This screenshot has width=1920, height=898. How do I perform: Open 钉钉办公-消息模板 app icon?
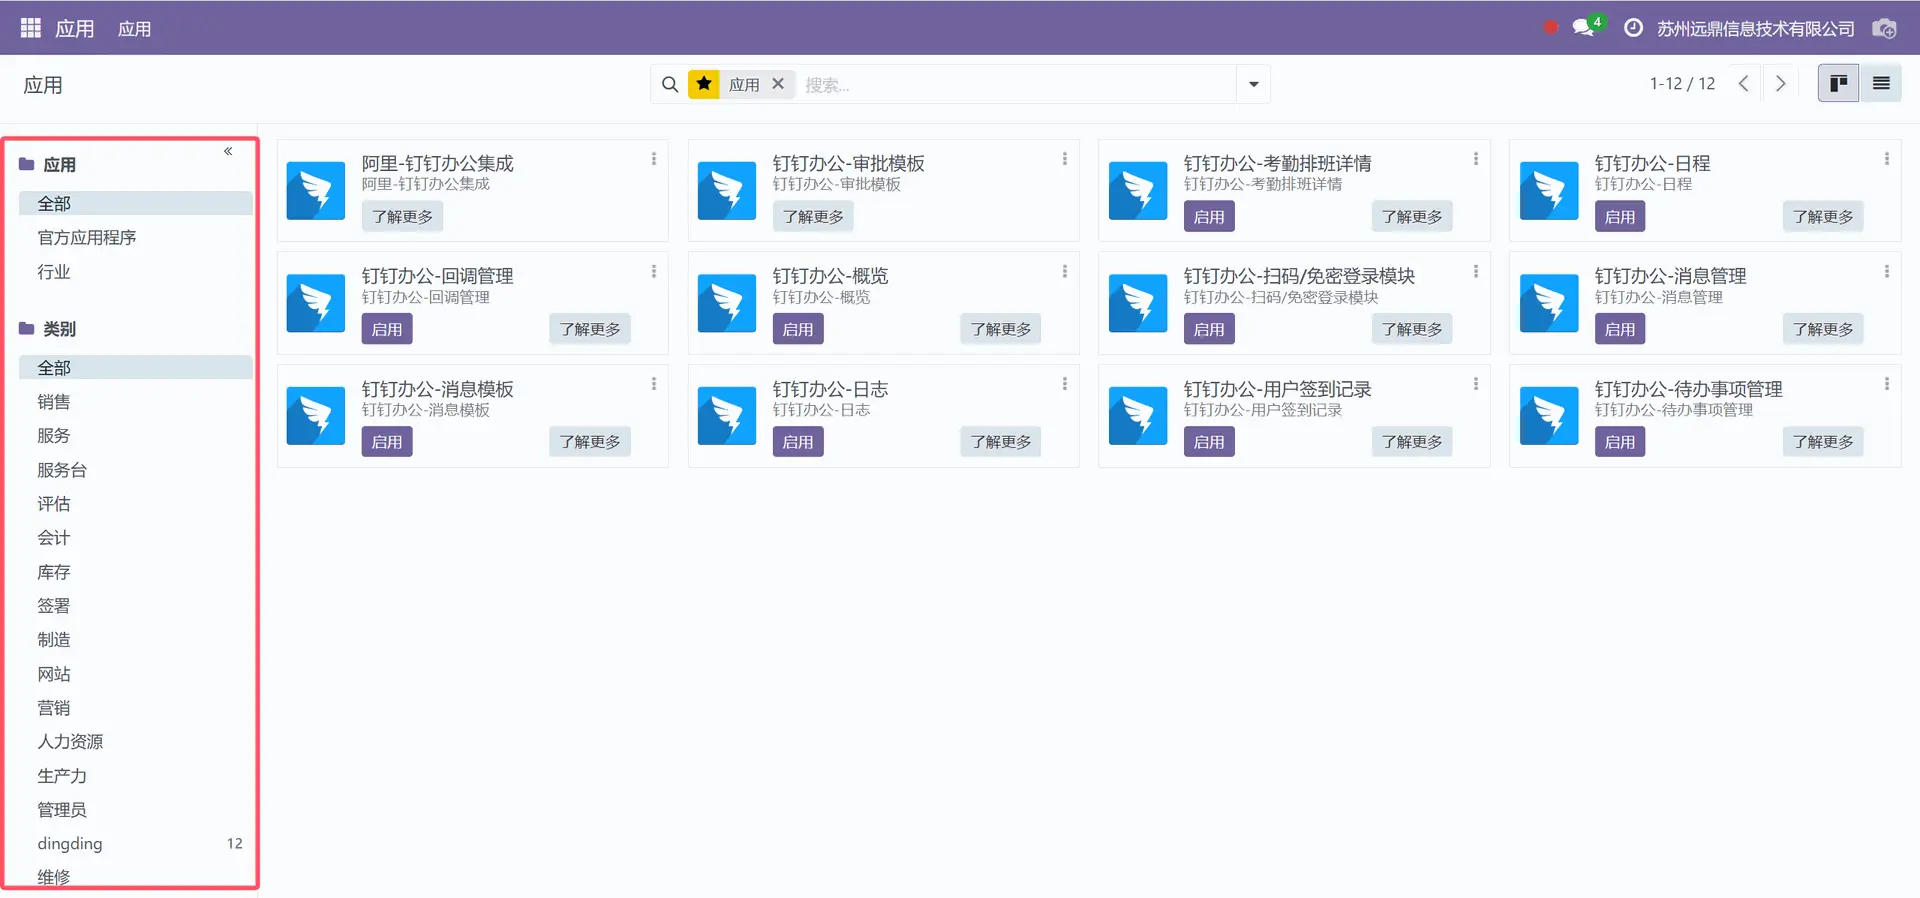(x=316, y=417)
